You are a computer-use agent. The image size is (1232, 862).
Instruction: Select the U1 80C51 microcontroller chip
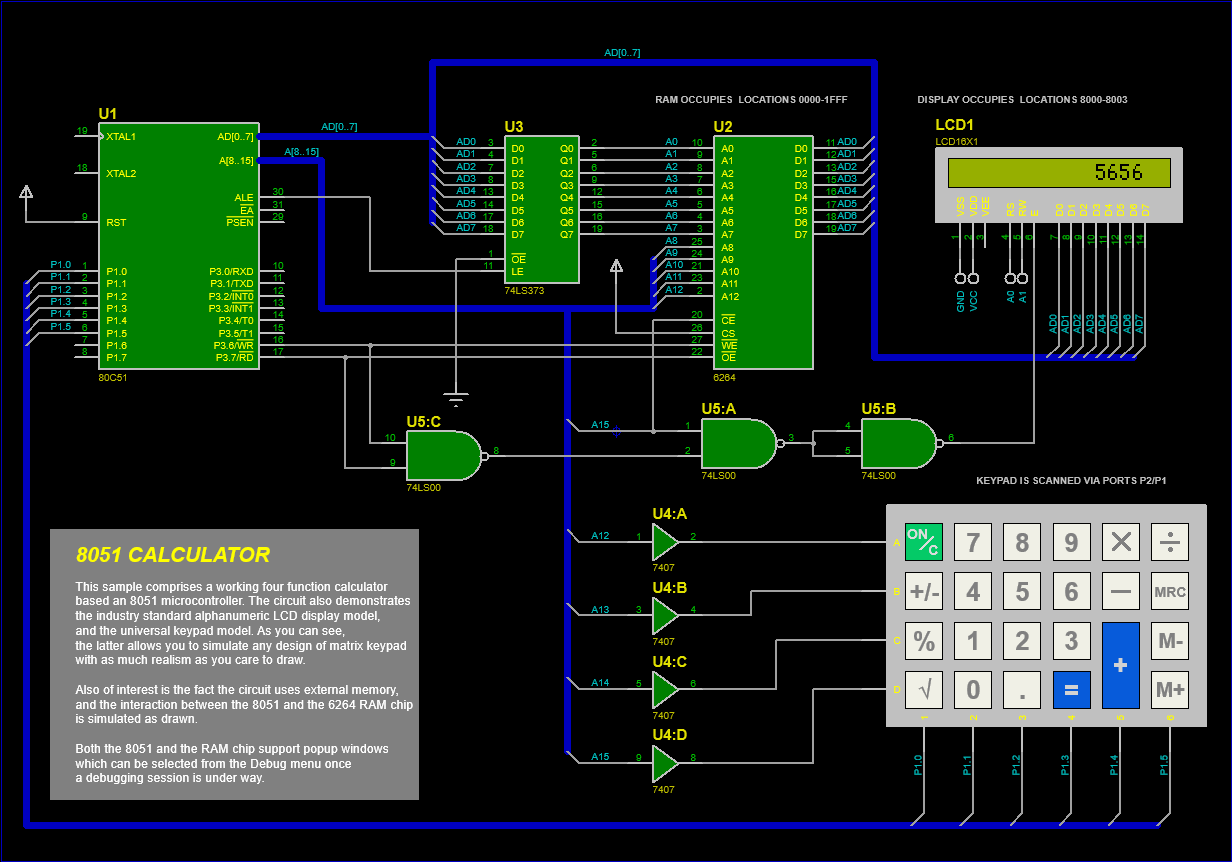pos(178,246)
